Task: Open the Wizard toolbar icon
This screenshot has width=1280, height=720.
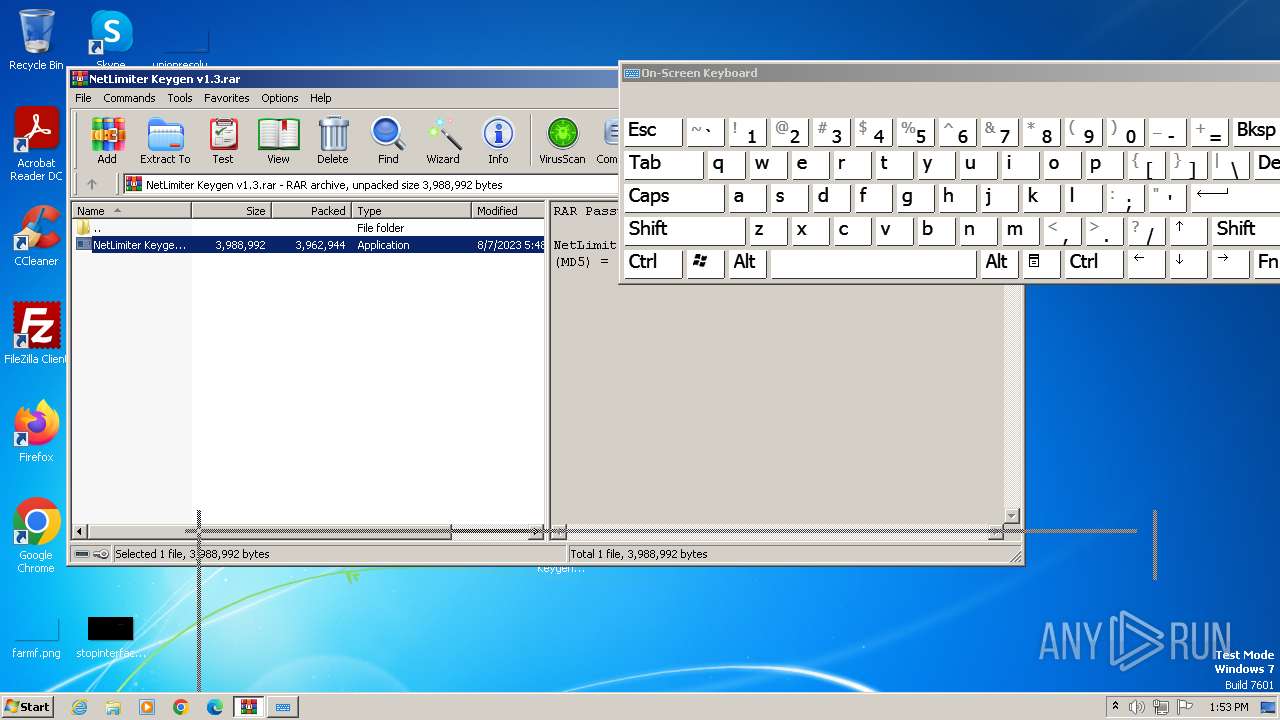Action: pyautogui.click(x=443, y=140)
